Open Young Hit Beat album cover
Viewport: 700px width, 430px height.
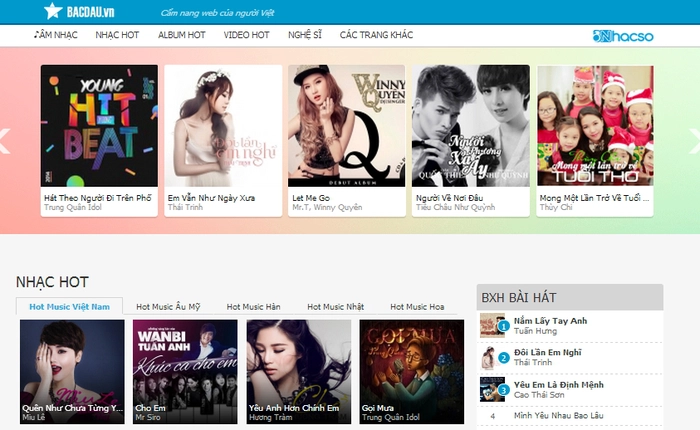(99, 126)
